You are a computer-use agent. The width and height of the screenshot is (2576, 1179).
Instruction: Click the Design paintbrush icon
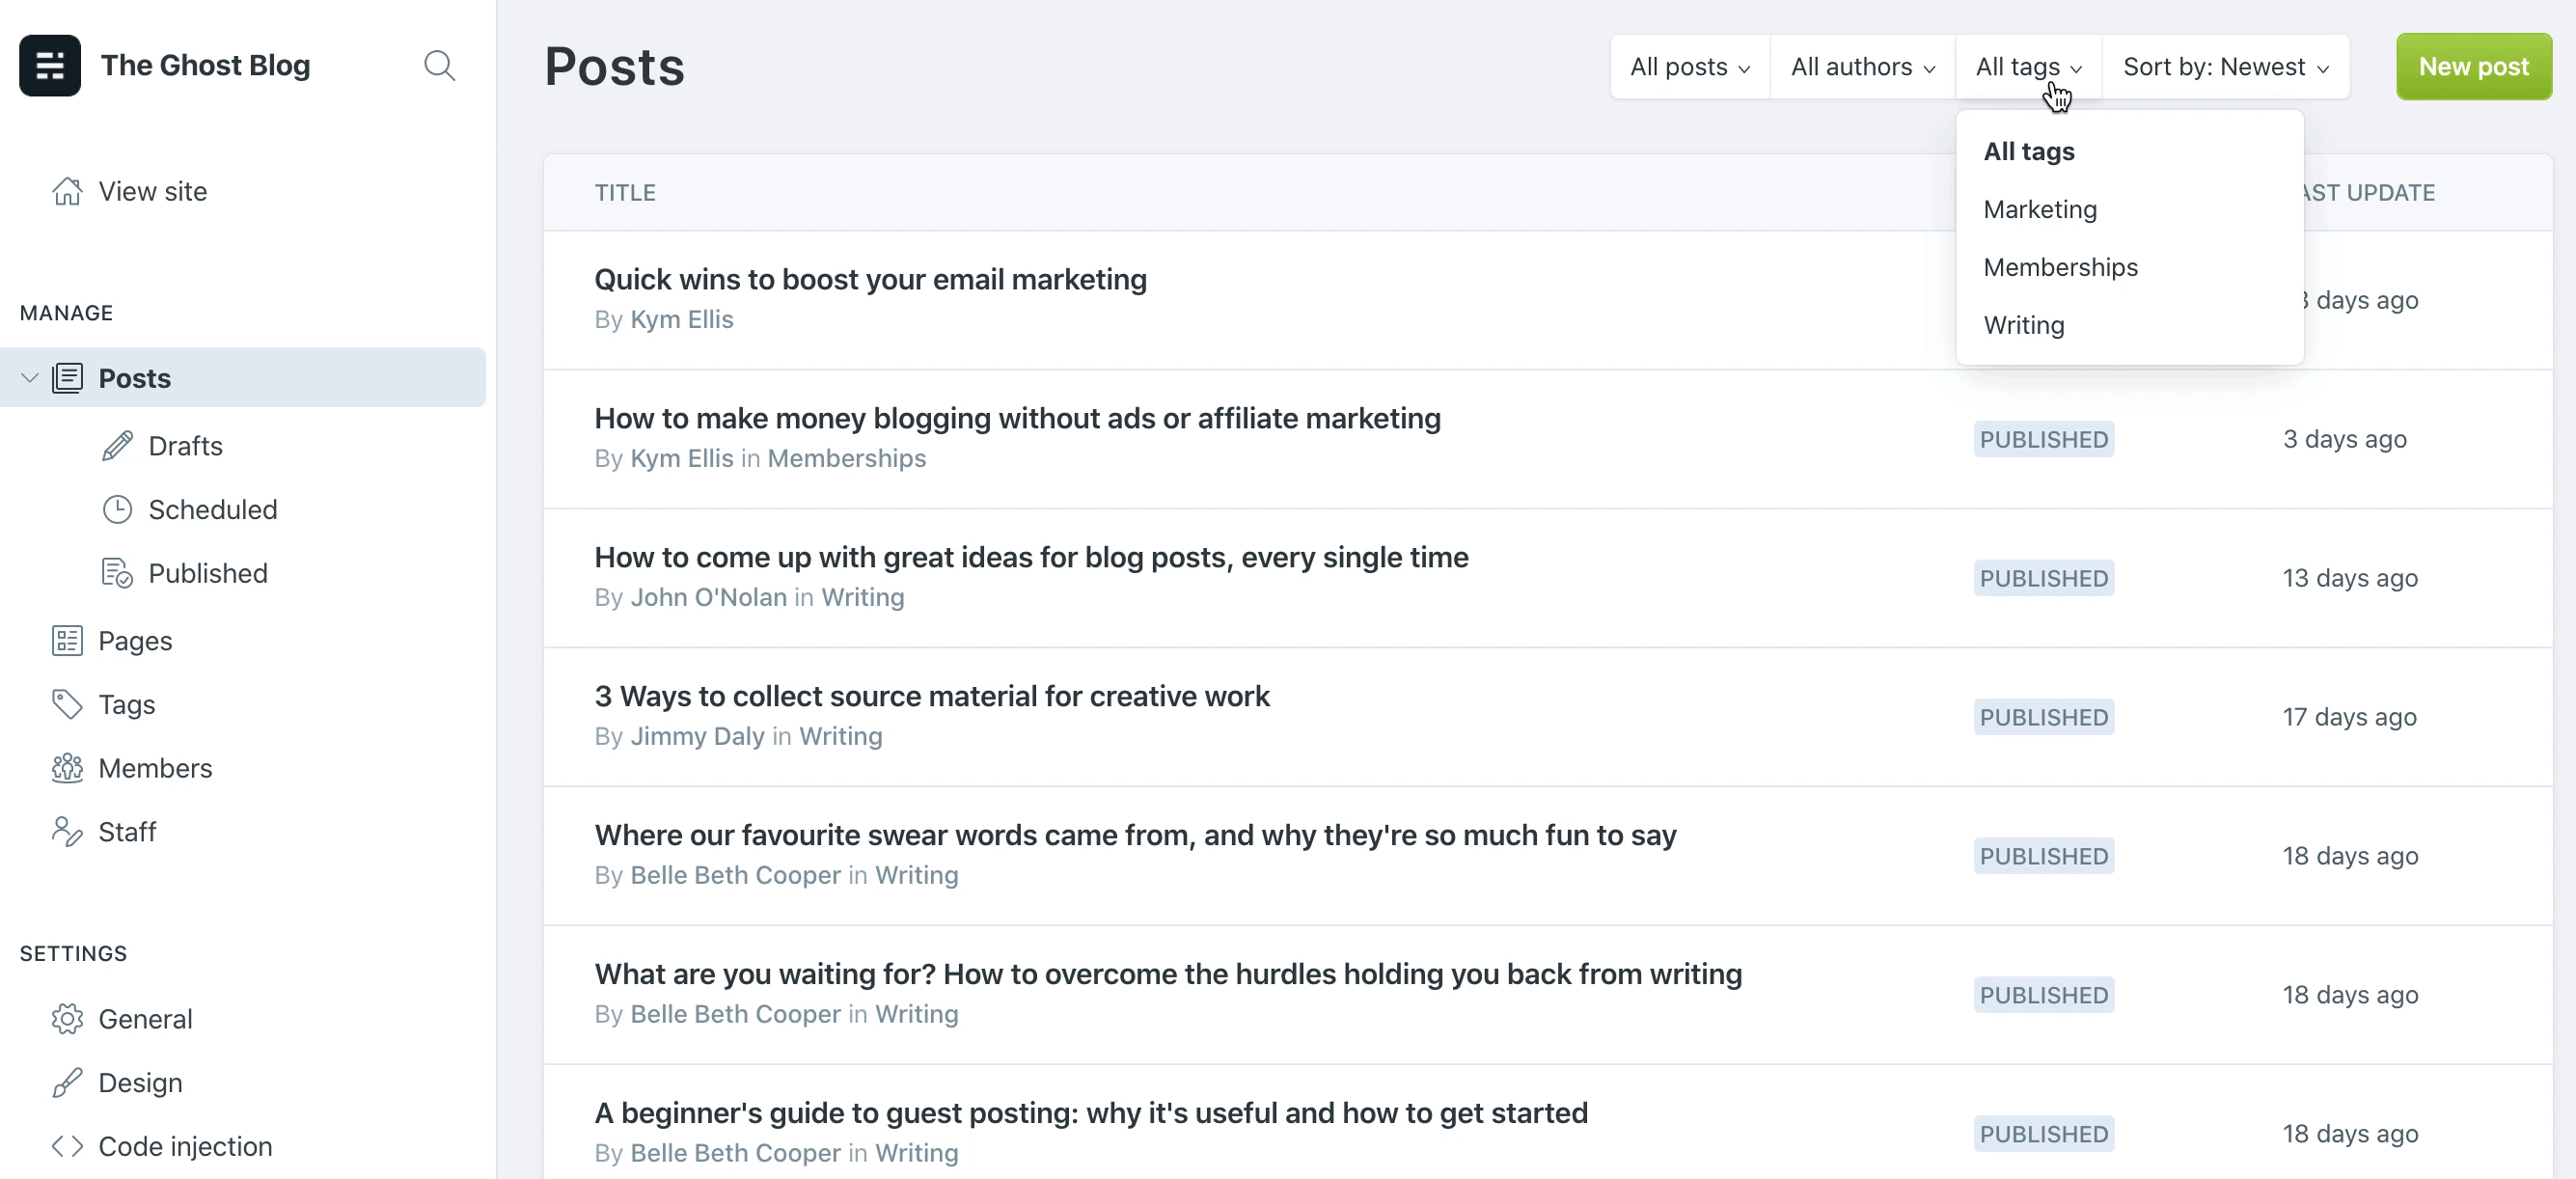67,1083
